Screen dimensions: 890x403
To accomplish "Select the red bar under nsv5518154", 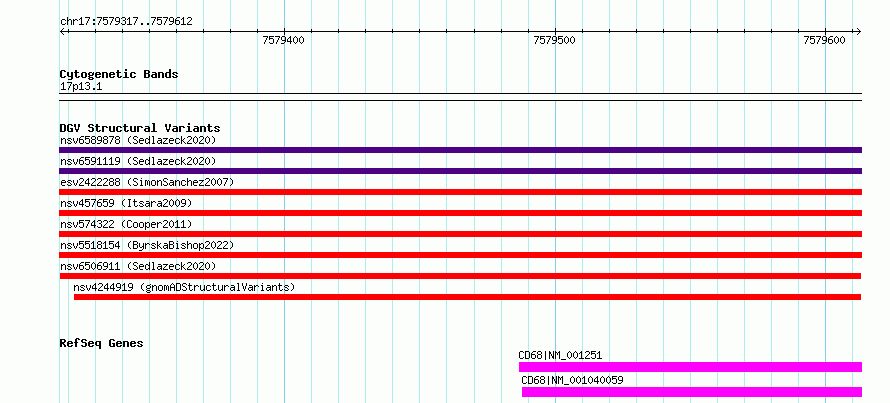I will click(460, 255).
